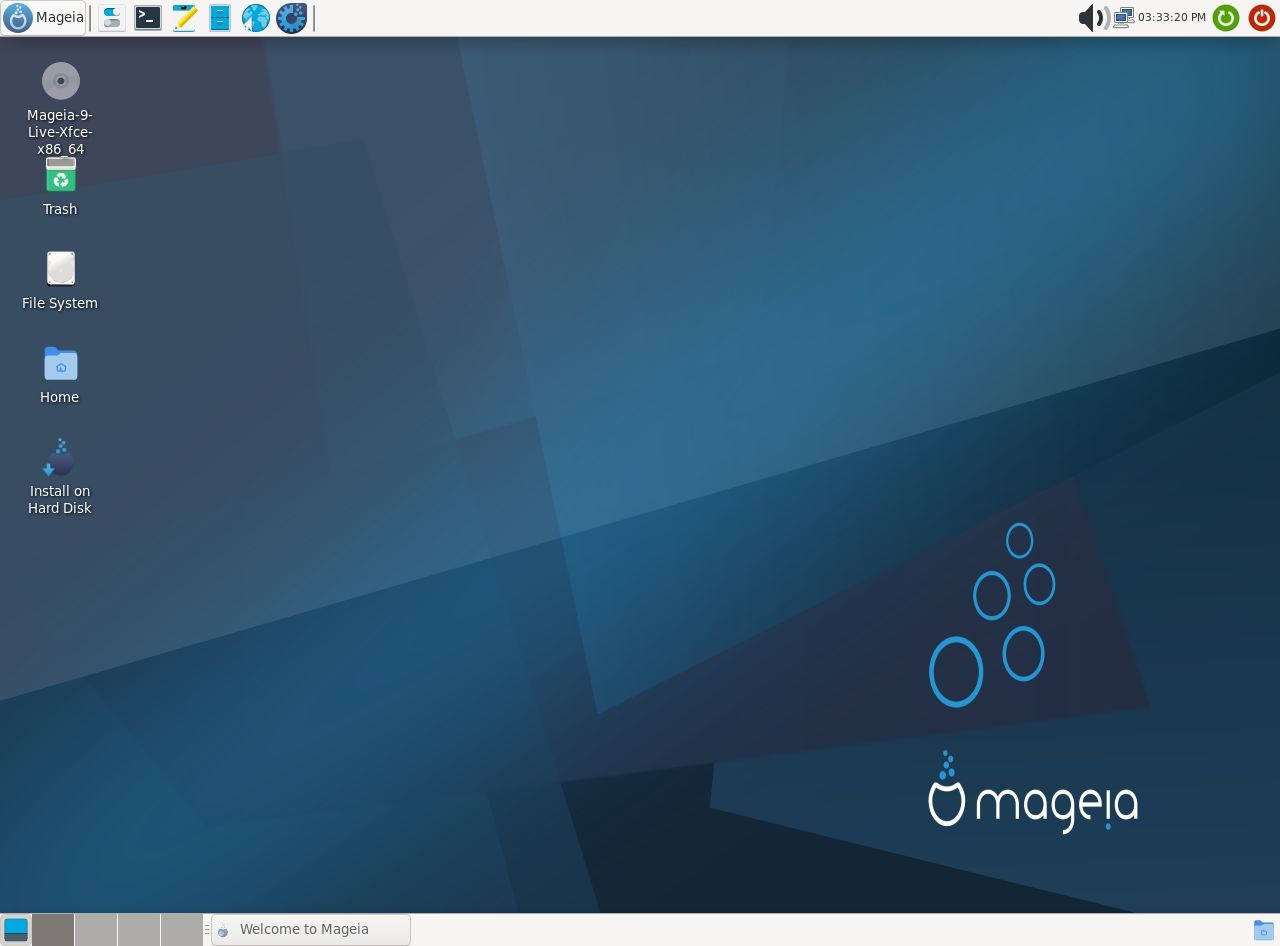Click the green restart button
Image resolution: width=1280 pixels, height=946 pixels.
[x=1225, y=17]
